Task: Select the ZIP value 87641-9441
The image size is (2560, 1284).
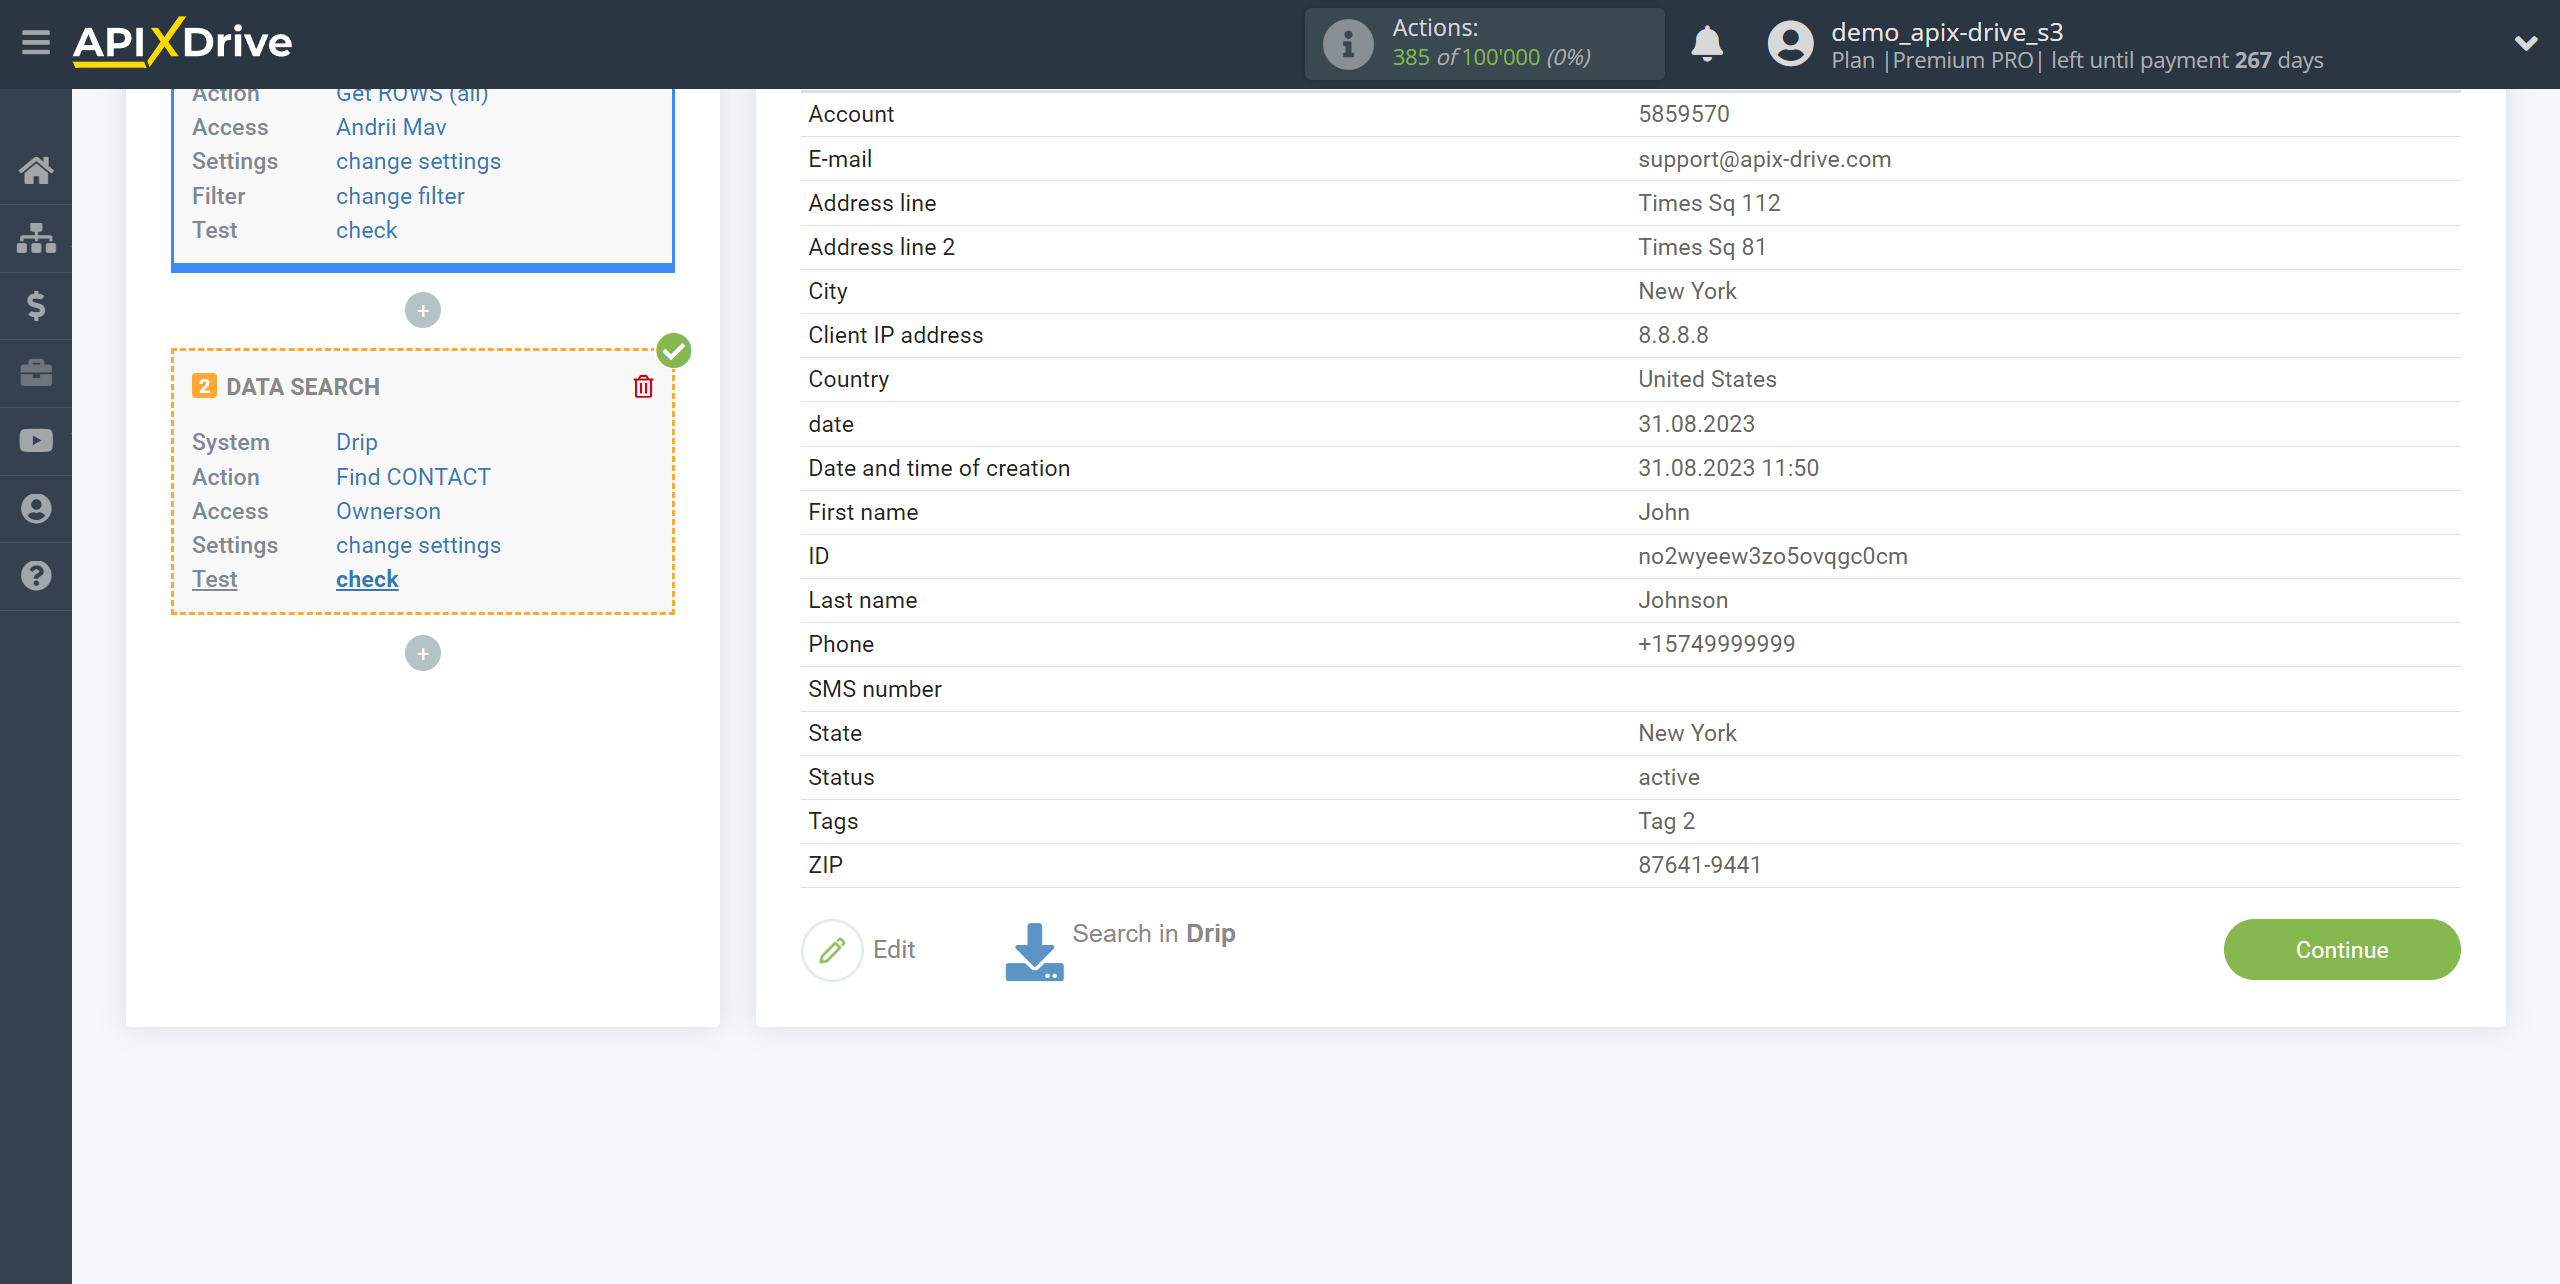Action: pyautogui.click(x=1700, y=865)
